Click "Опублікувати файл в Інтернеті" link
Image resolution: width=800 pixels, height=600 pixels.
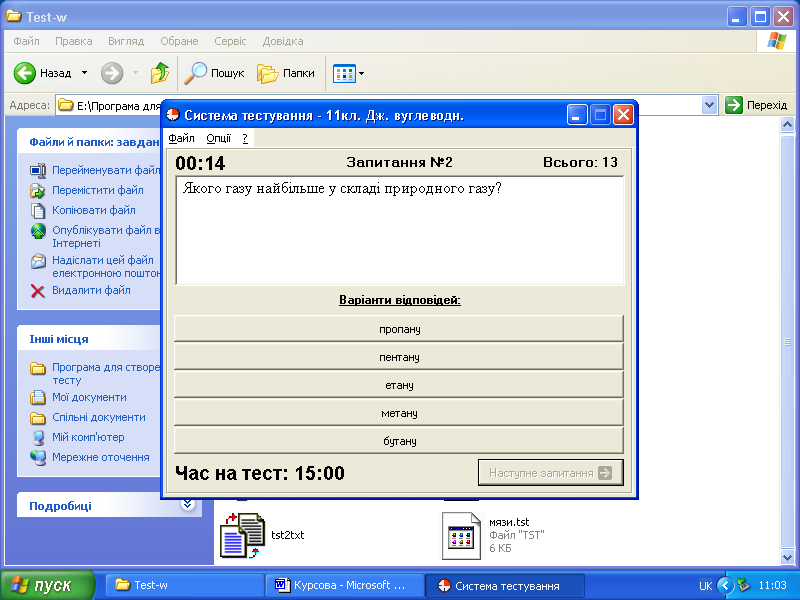[x=106, y=236]
